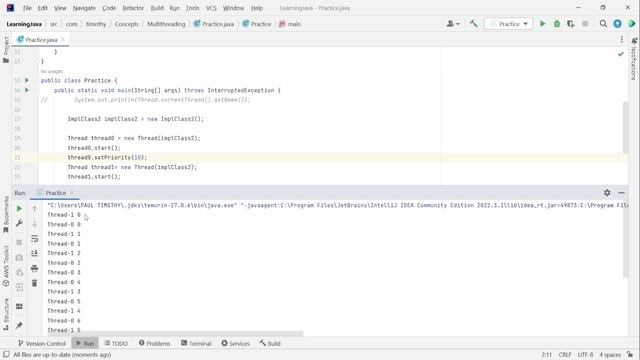Screen dimensions: 640x360
Task: Click the editor vertical scrollbar
Action: [x=625, y=127]
